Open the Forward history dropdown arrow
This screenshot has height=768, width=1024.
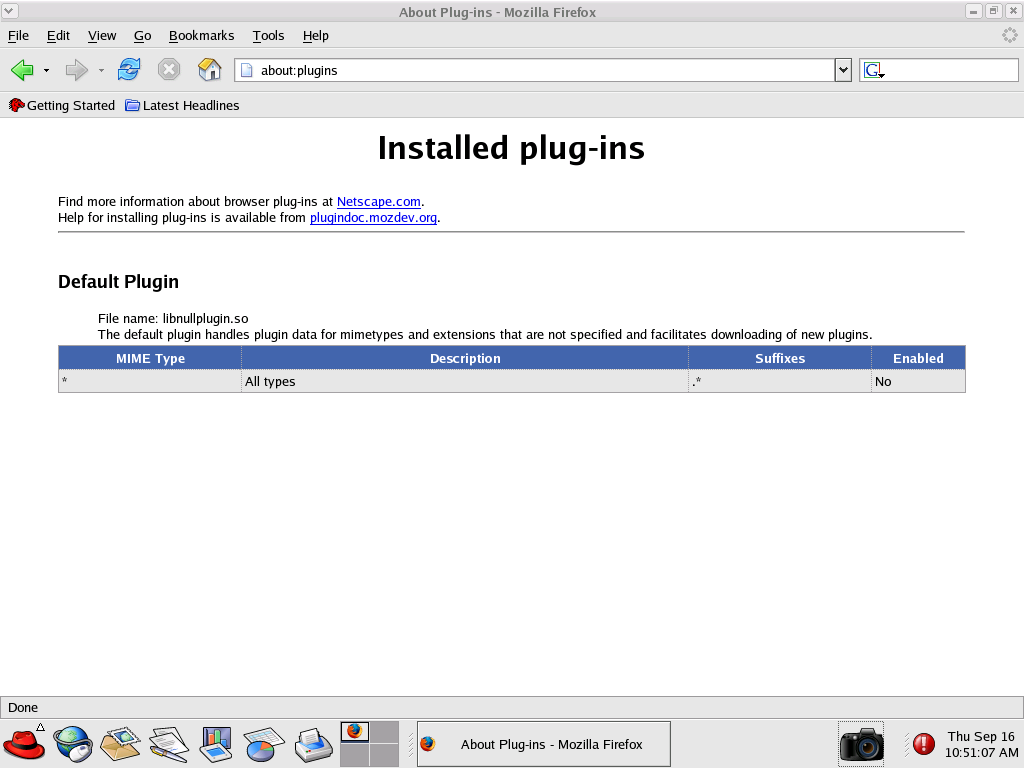click(101, 71)
